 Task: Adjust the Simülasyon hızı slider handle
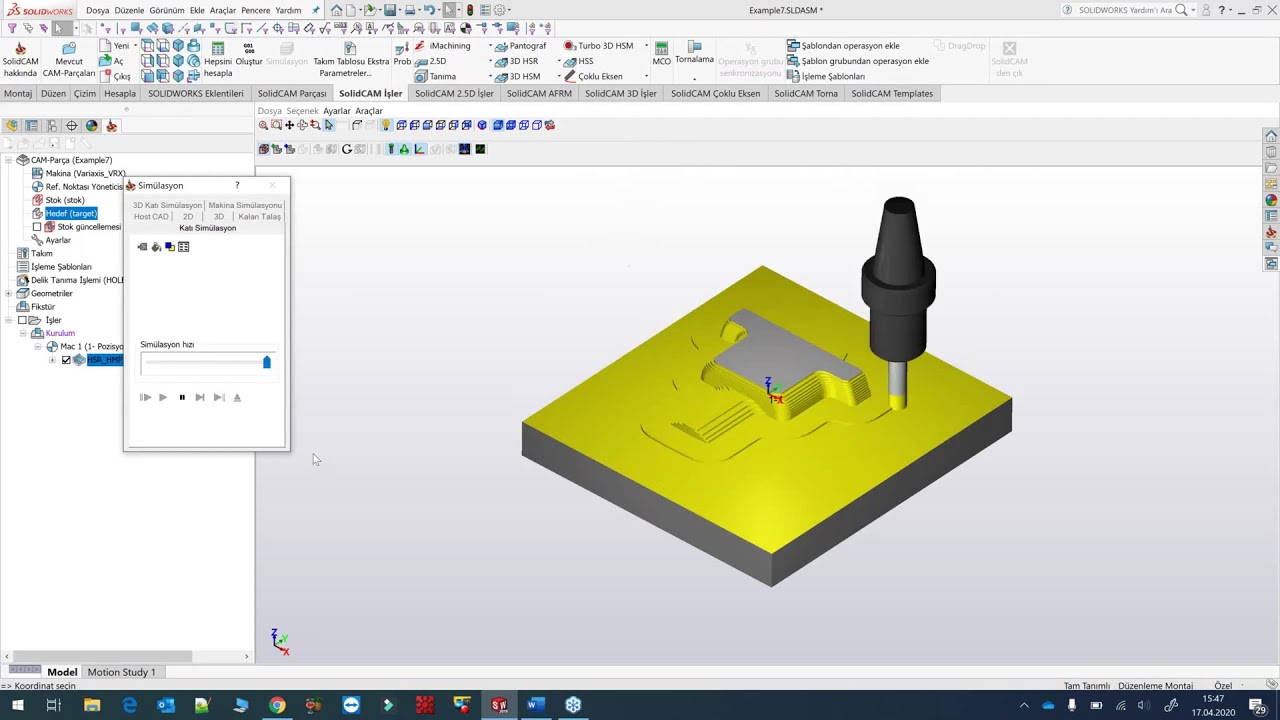point(267,362)
